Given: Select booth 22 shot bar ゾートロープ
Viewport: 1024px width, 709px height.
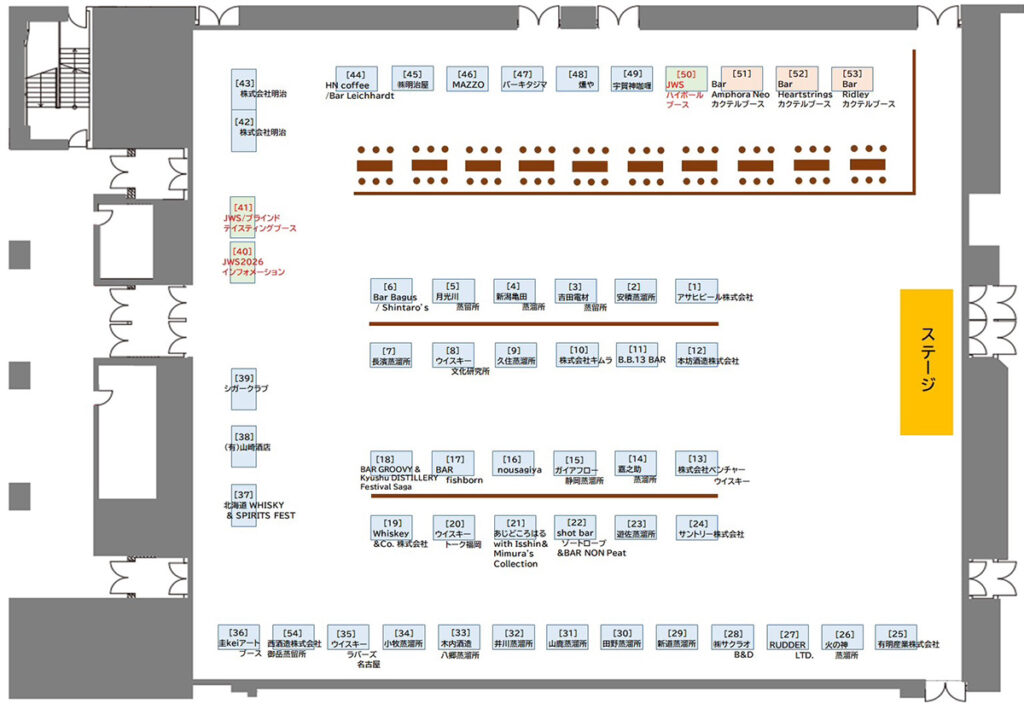Looking at the screenshot, I should point(576,528).
